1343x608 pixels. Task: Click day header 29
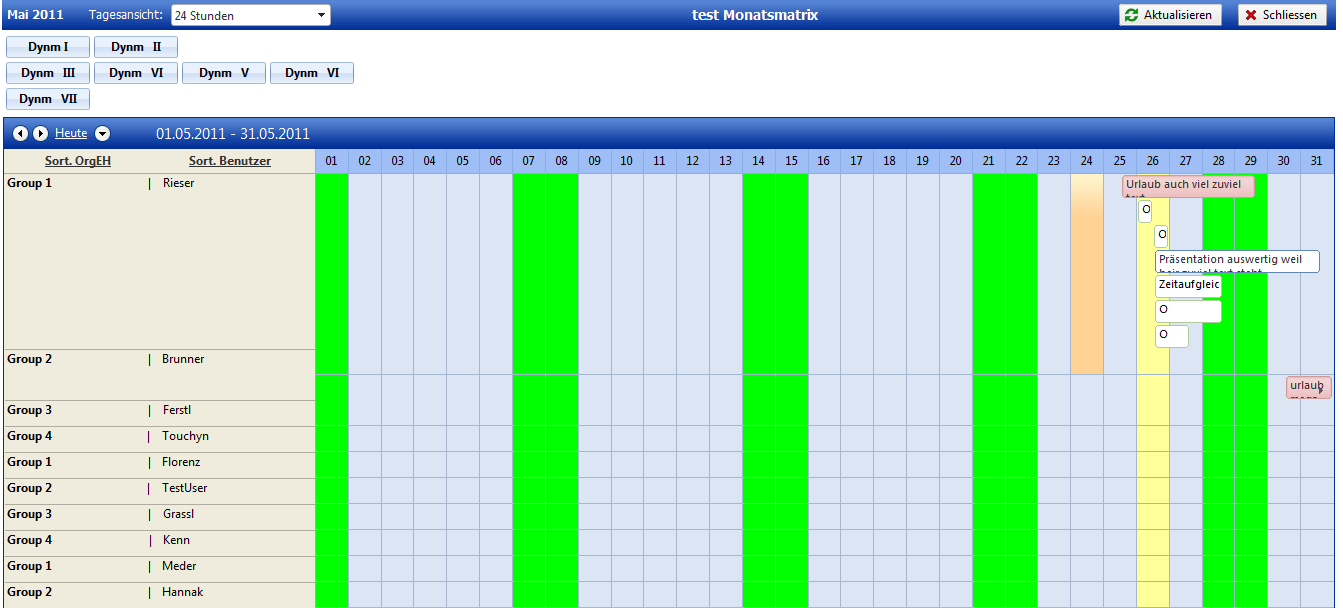(1252, 161)
